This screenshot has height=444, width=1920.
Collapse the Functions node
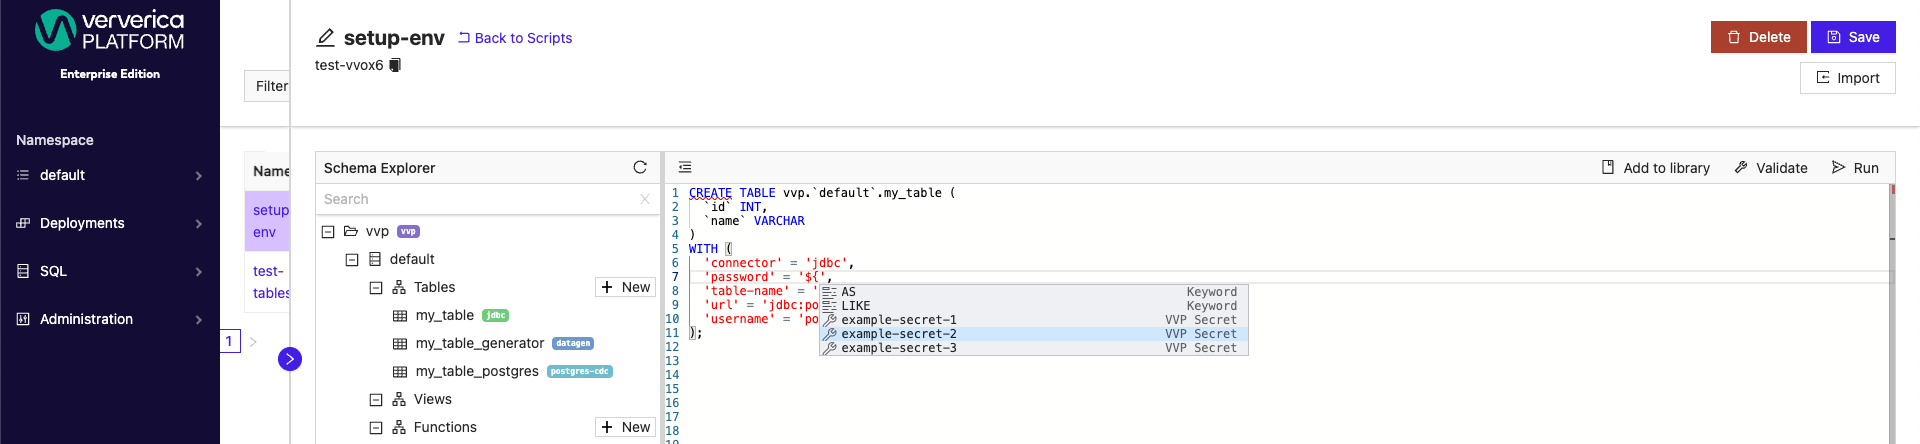tap(376, 427)
